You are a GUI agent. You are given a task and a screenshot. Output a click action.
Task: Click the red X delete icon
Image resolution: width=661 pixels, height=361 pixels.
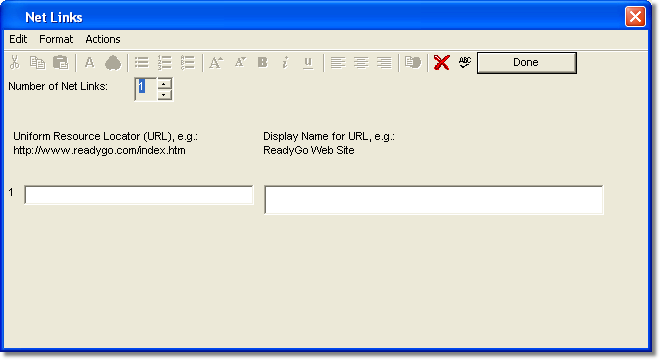tap(441, 63)
